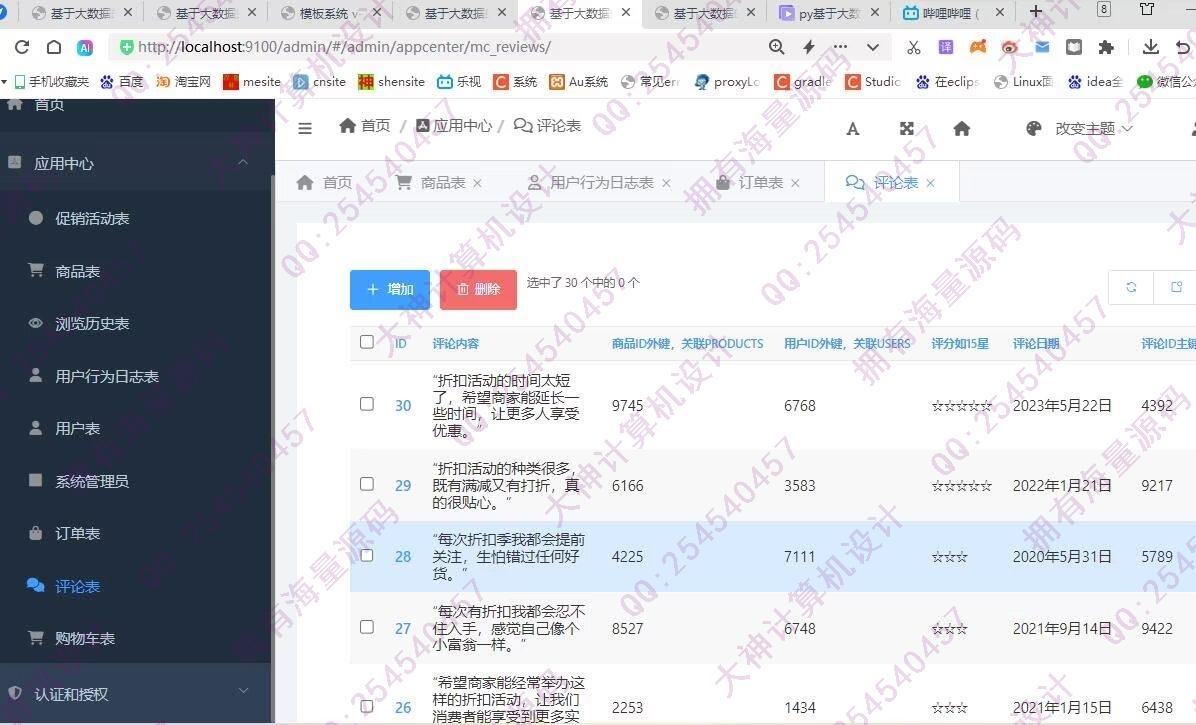The height and width of the screenshot is (725, 1196).
Task: Open the 改变主题 theme dropdown
Action: pos(1084,129)
